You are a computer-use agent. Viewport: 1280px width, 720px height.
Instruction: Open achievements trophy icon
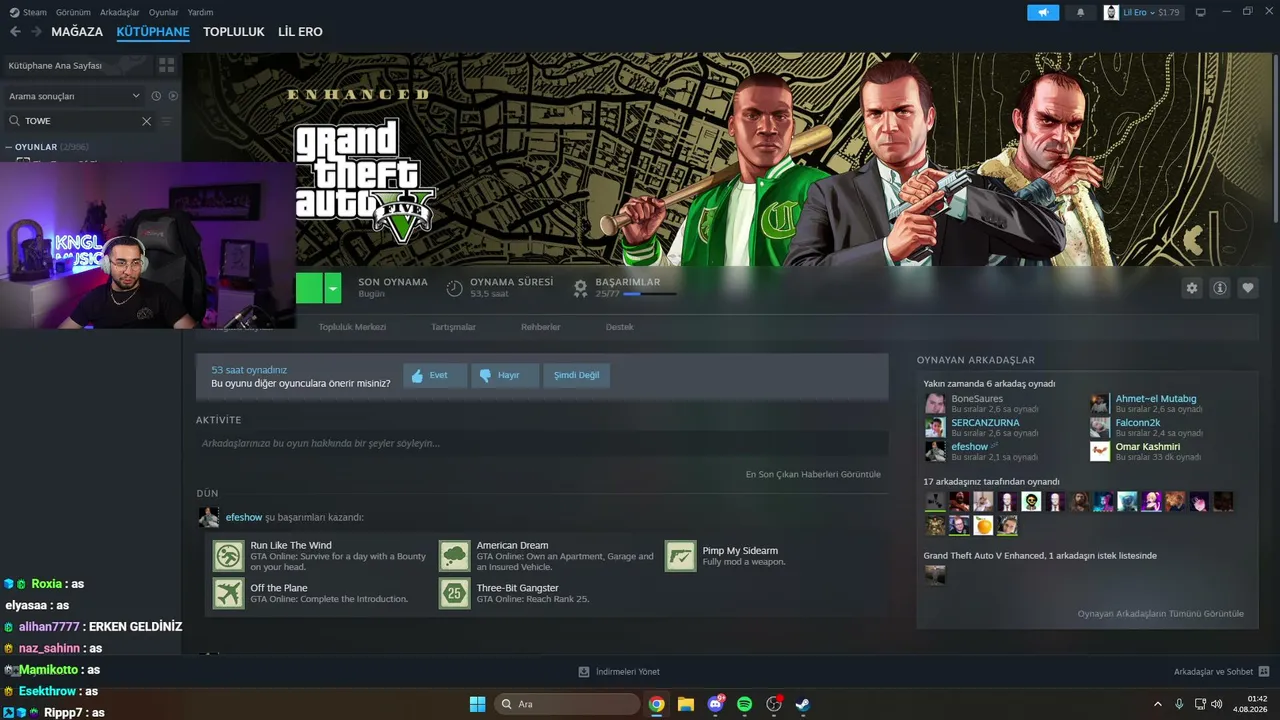tap(580, 288)
